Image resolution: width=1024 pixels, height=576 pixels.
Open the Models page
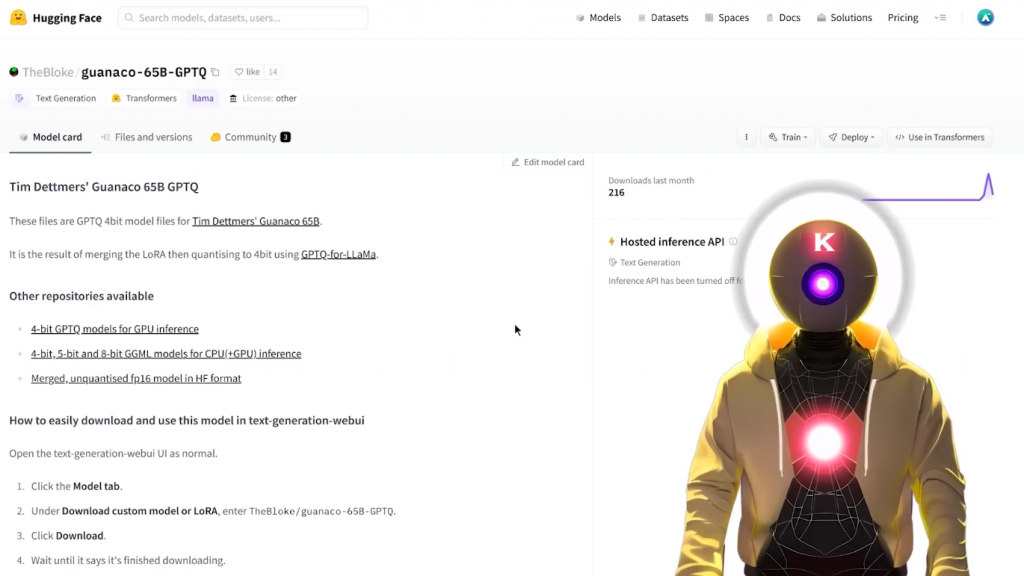(598, 18)
